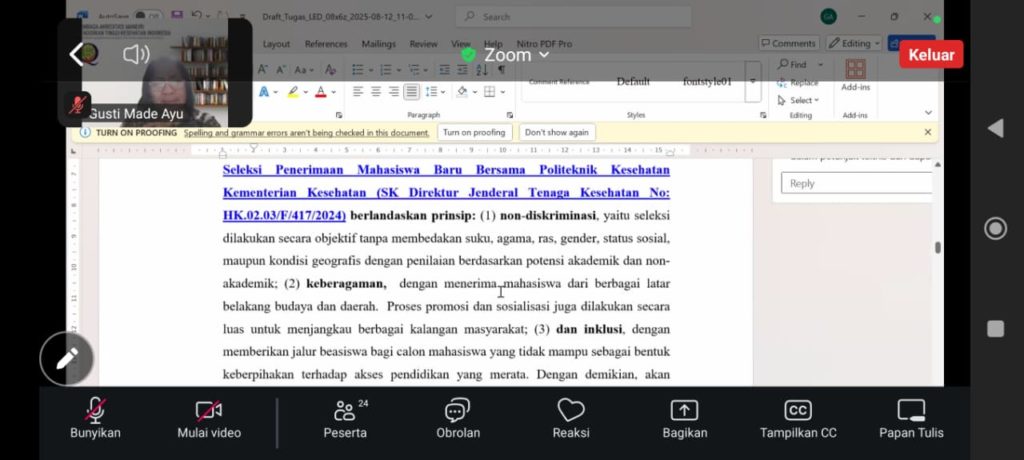Click the Decrease Indent icon
This screenshot has width=1024, height=460.
(x=444, y=69)
